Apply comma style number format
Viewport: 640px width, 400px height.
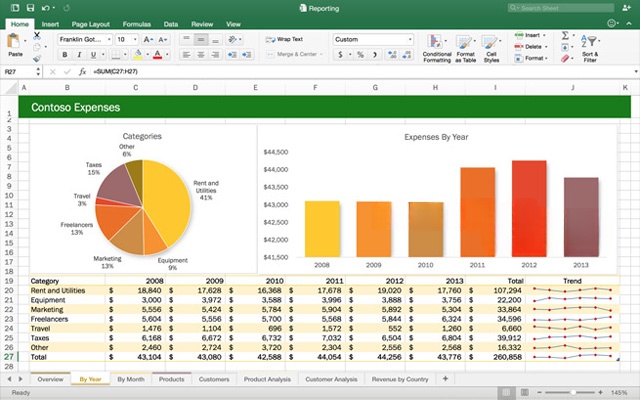click(375, 55)
